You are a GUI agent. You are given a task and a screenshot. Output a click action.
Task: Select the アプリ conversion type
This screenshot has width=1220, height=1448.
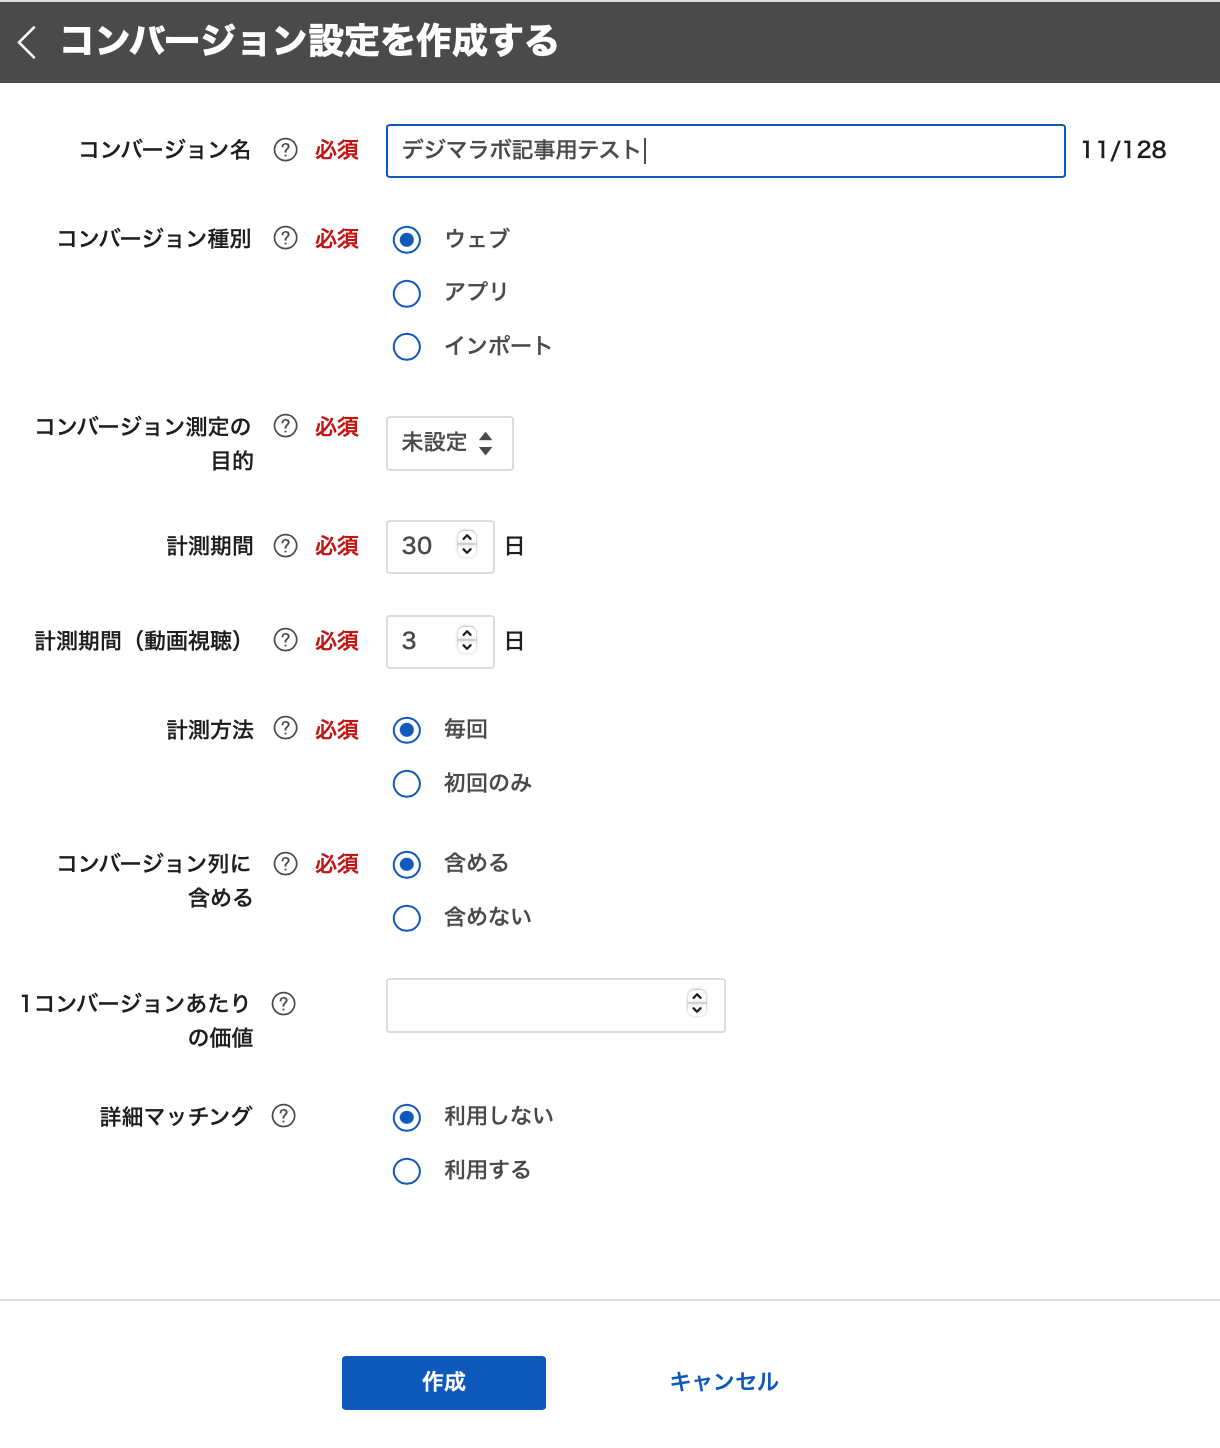[407, 293]
